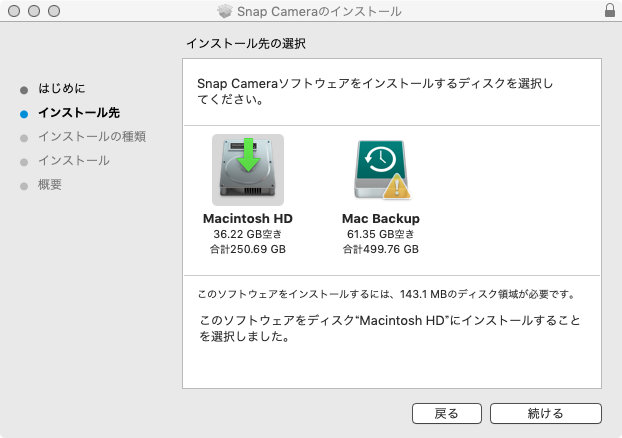The width and height of the screenshot is (622, 438).
Task: Click the 続ける (Continue) button
Action: click(x=546, y=413)
